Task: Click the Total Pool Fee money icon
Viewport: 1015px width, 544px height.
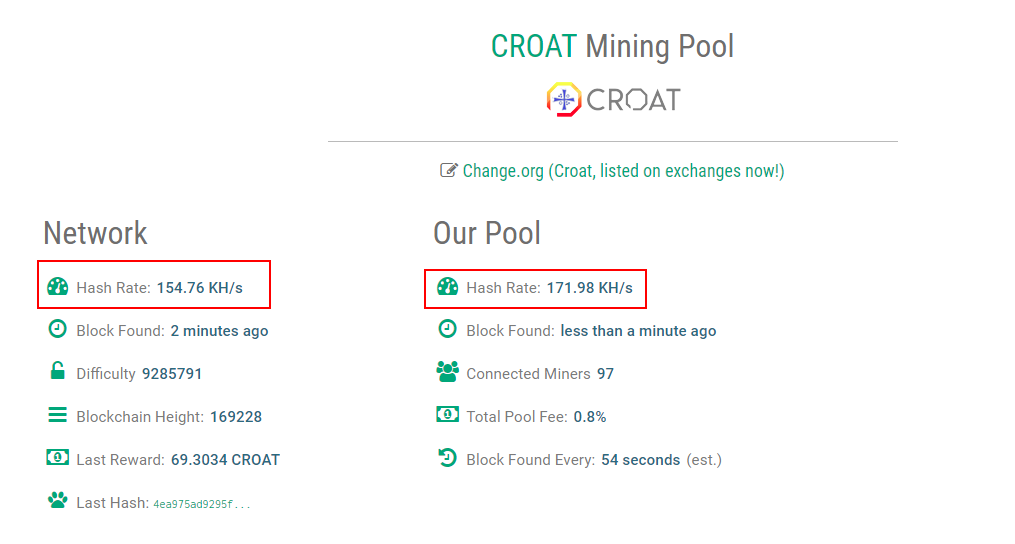Action: 447,414
